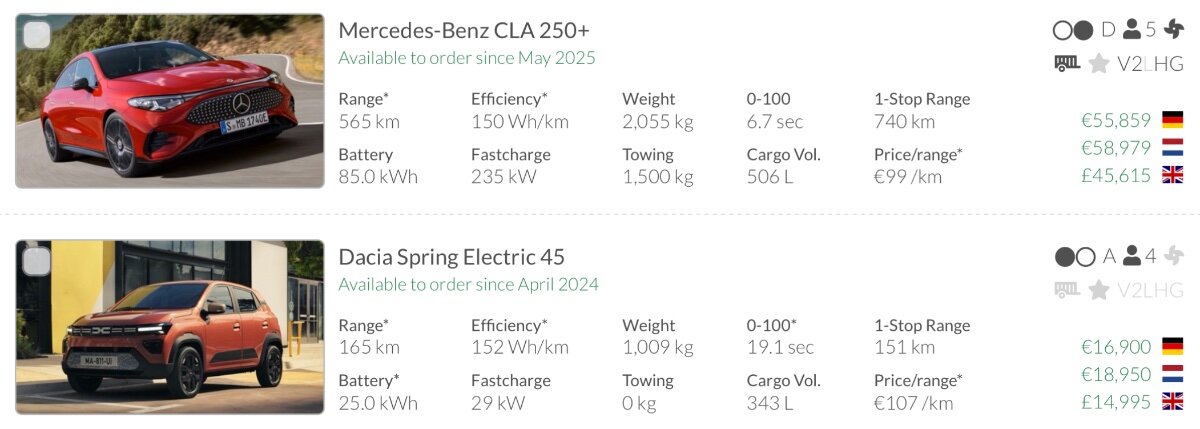Screen dimensions: 1200x429
Task: Open the Mercedes-Benz CLA 250+ title link
Action: coord(464,30)
